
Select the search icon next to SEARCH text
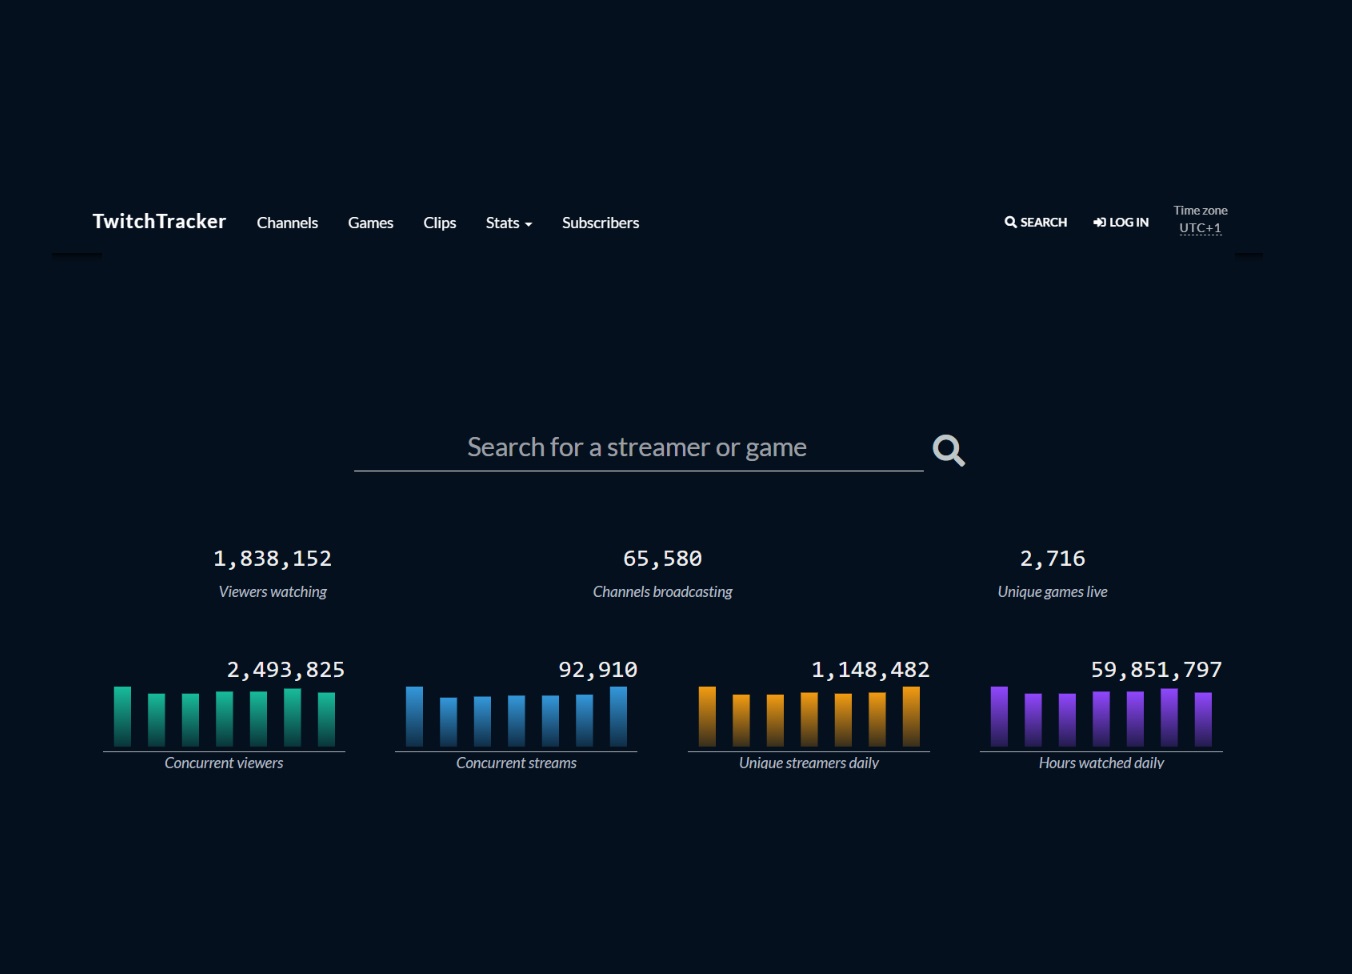[x=1010, y=222]
